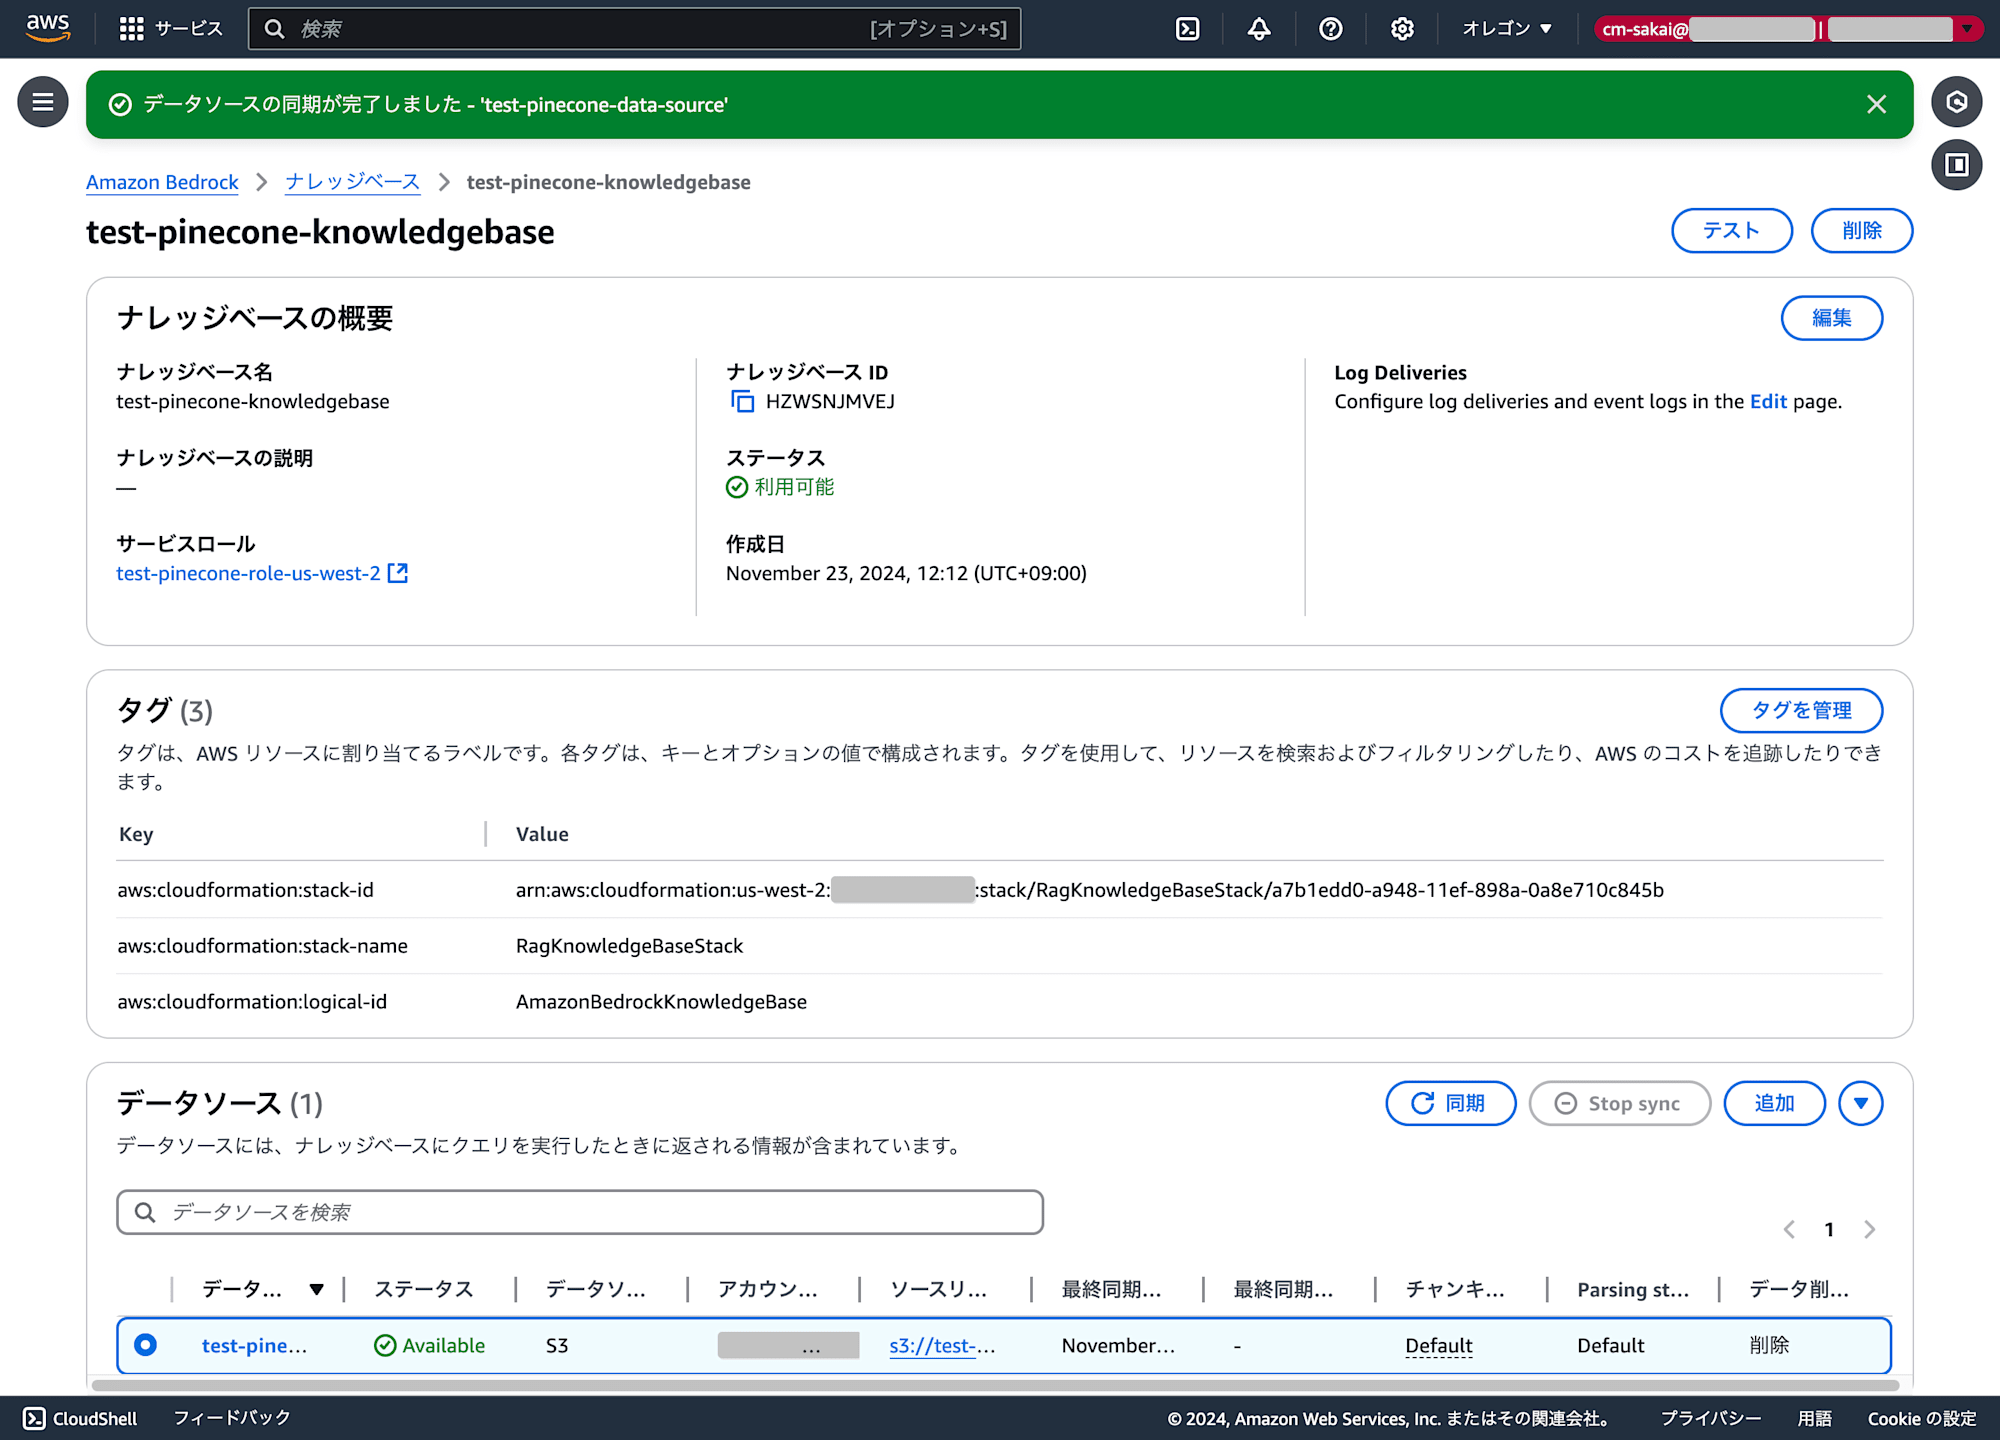
Task: Click the ステータス column header
Action: coord(424,1289)
